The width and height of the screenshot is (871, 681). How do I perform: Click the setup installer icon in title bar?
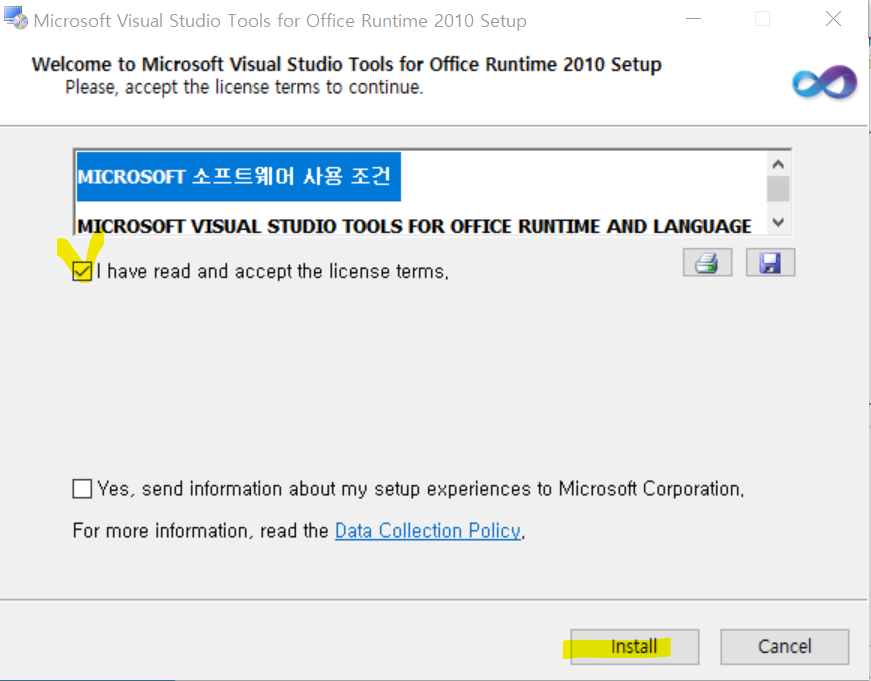tap(16, 18)
